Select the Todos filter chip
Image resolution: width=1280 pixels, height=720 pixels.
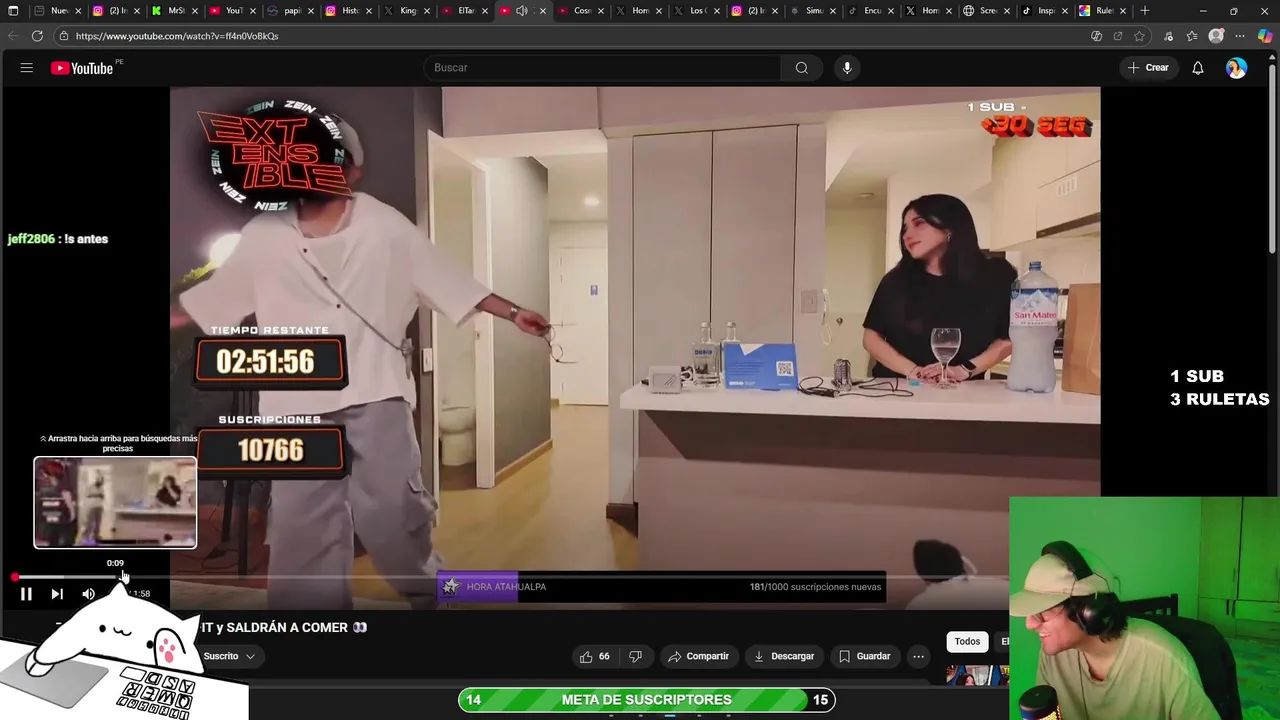pos(967,642)
